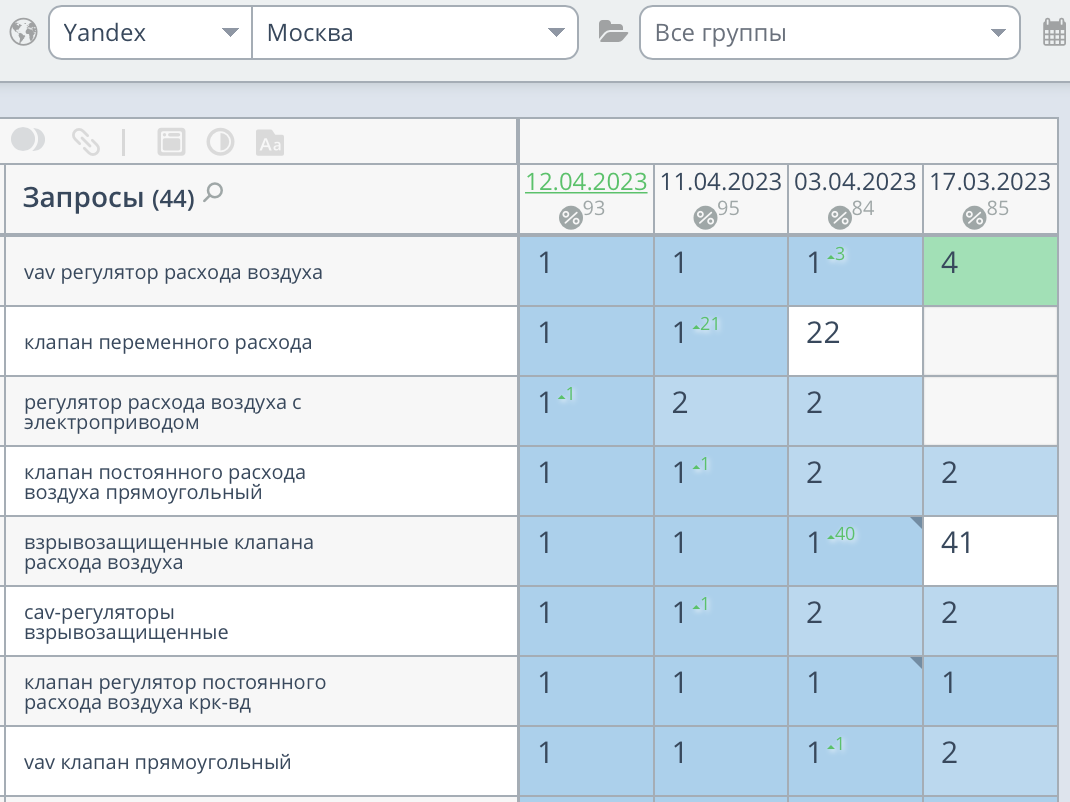Toggle the overlapping circles switch in toolbar
This screenshot has height=802, width=1070.
27,141
